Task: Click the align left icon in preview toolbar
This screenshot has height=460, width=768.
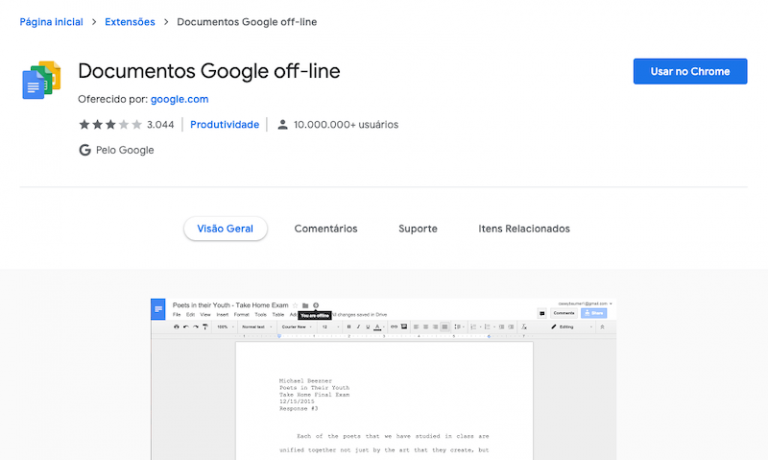Action: (416, 327)
